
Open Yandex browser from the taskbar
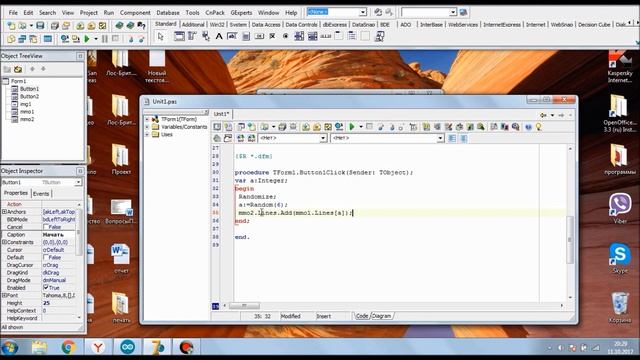tap(98, 347)
